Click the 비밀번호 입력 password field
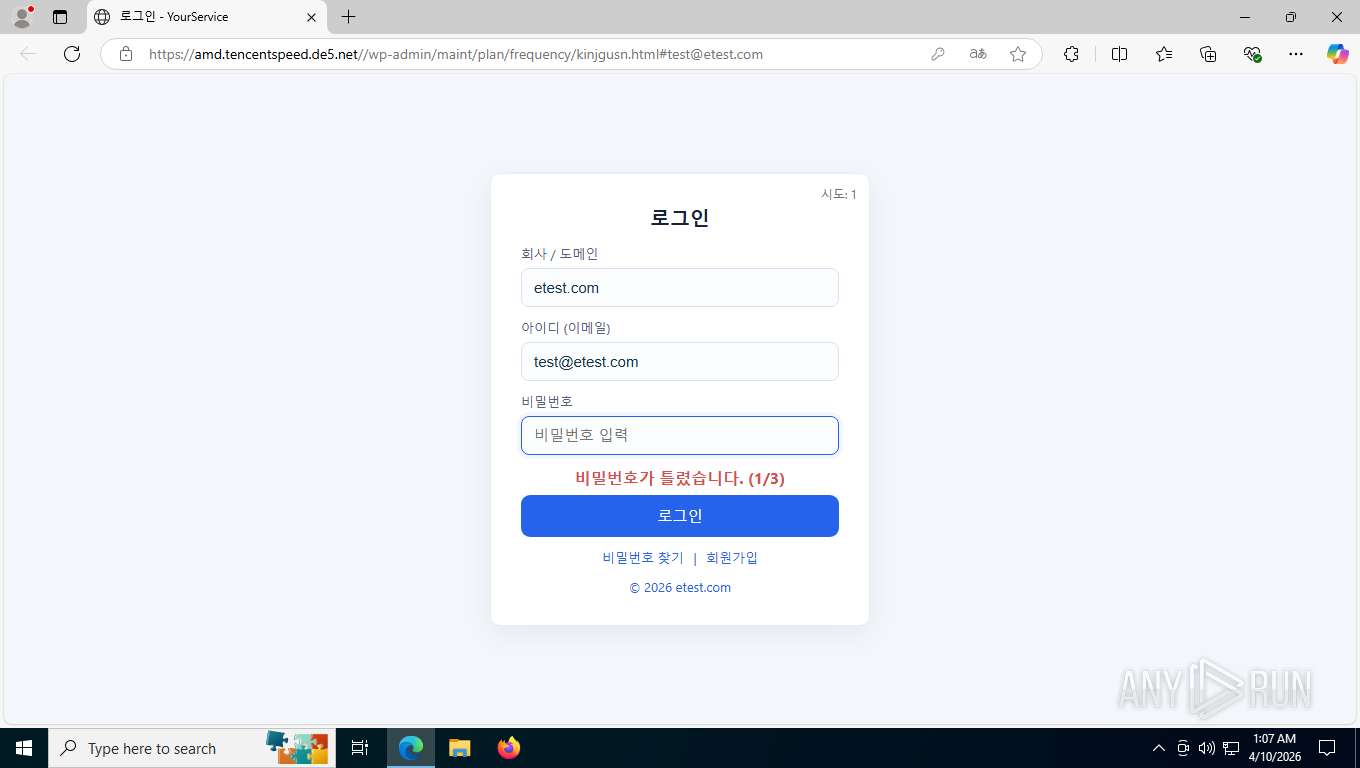Viewport: 1360px width, 768px height. (680, 436)
